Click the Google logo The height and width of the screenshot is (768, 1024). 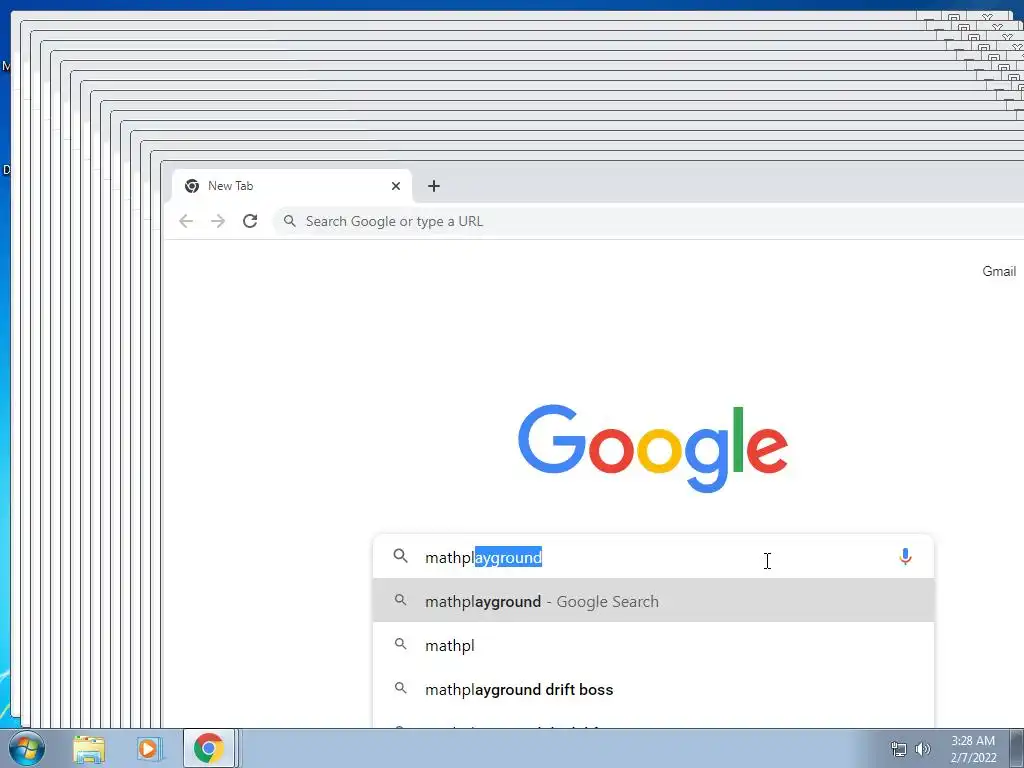(653, 448)
